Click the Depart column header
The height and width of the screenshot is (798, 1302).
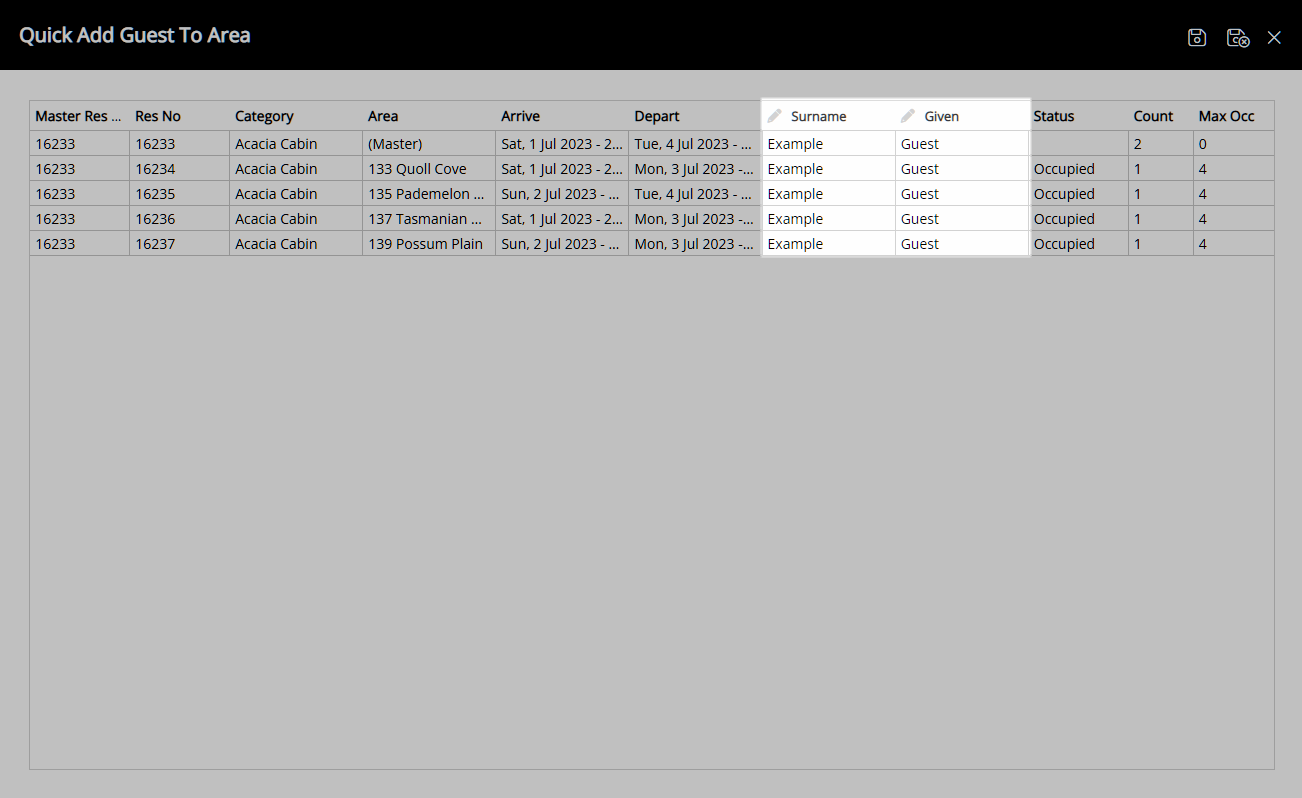695,116
